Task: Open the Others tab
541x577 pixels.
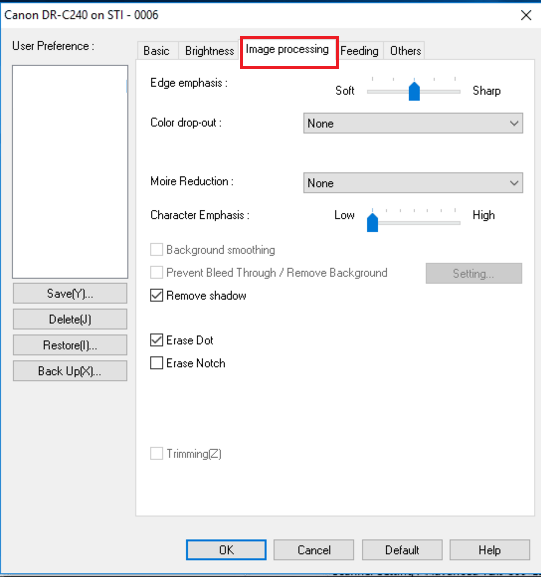Action: point(405,51)
